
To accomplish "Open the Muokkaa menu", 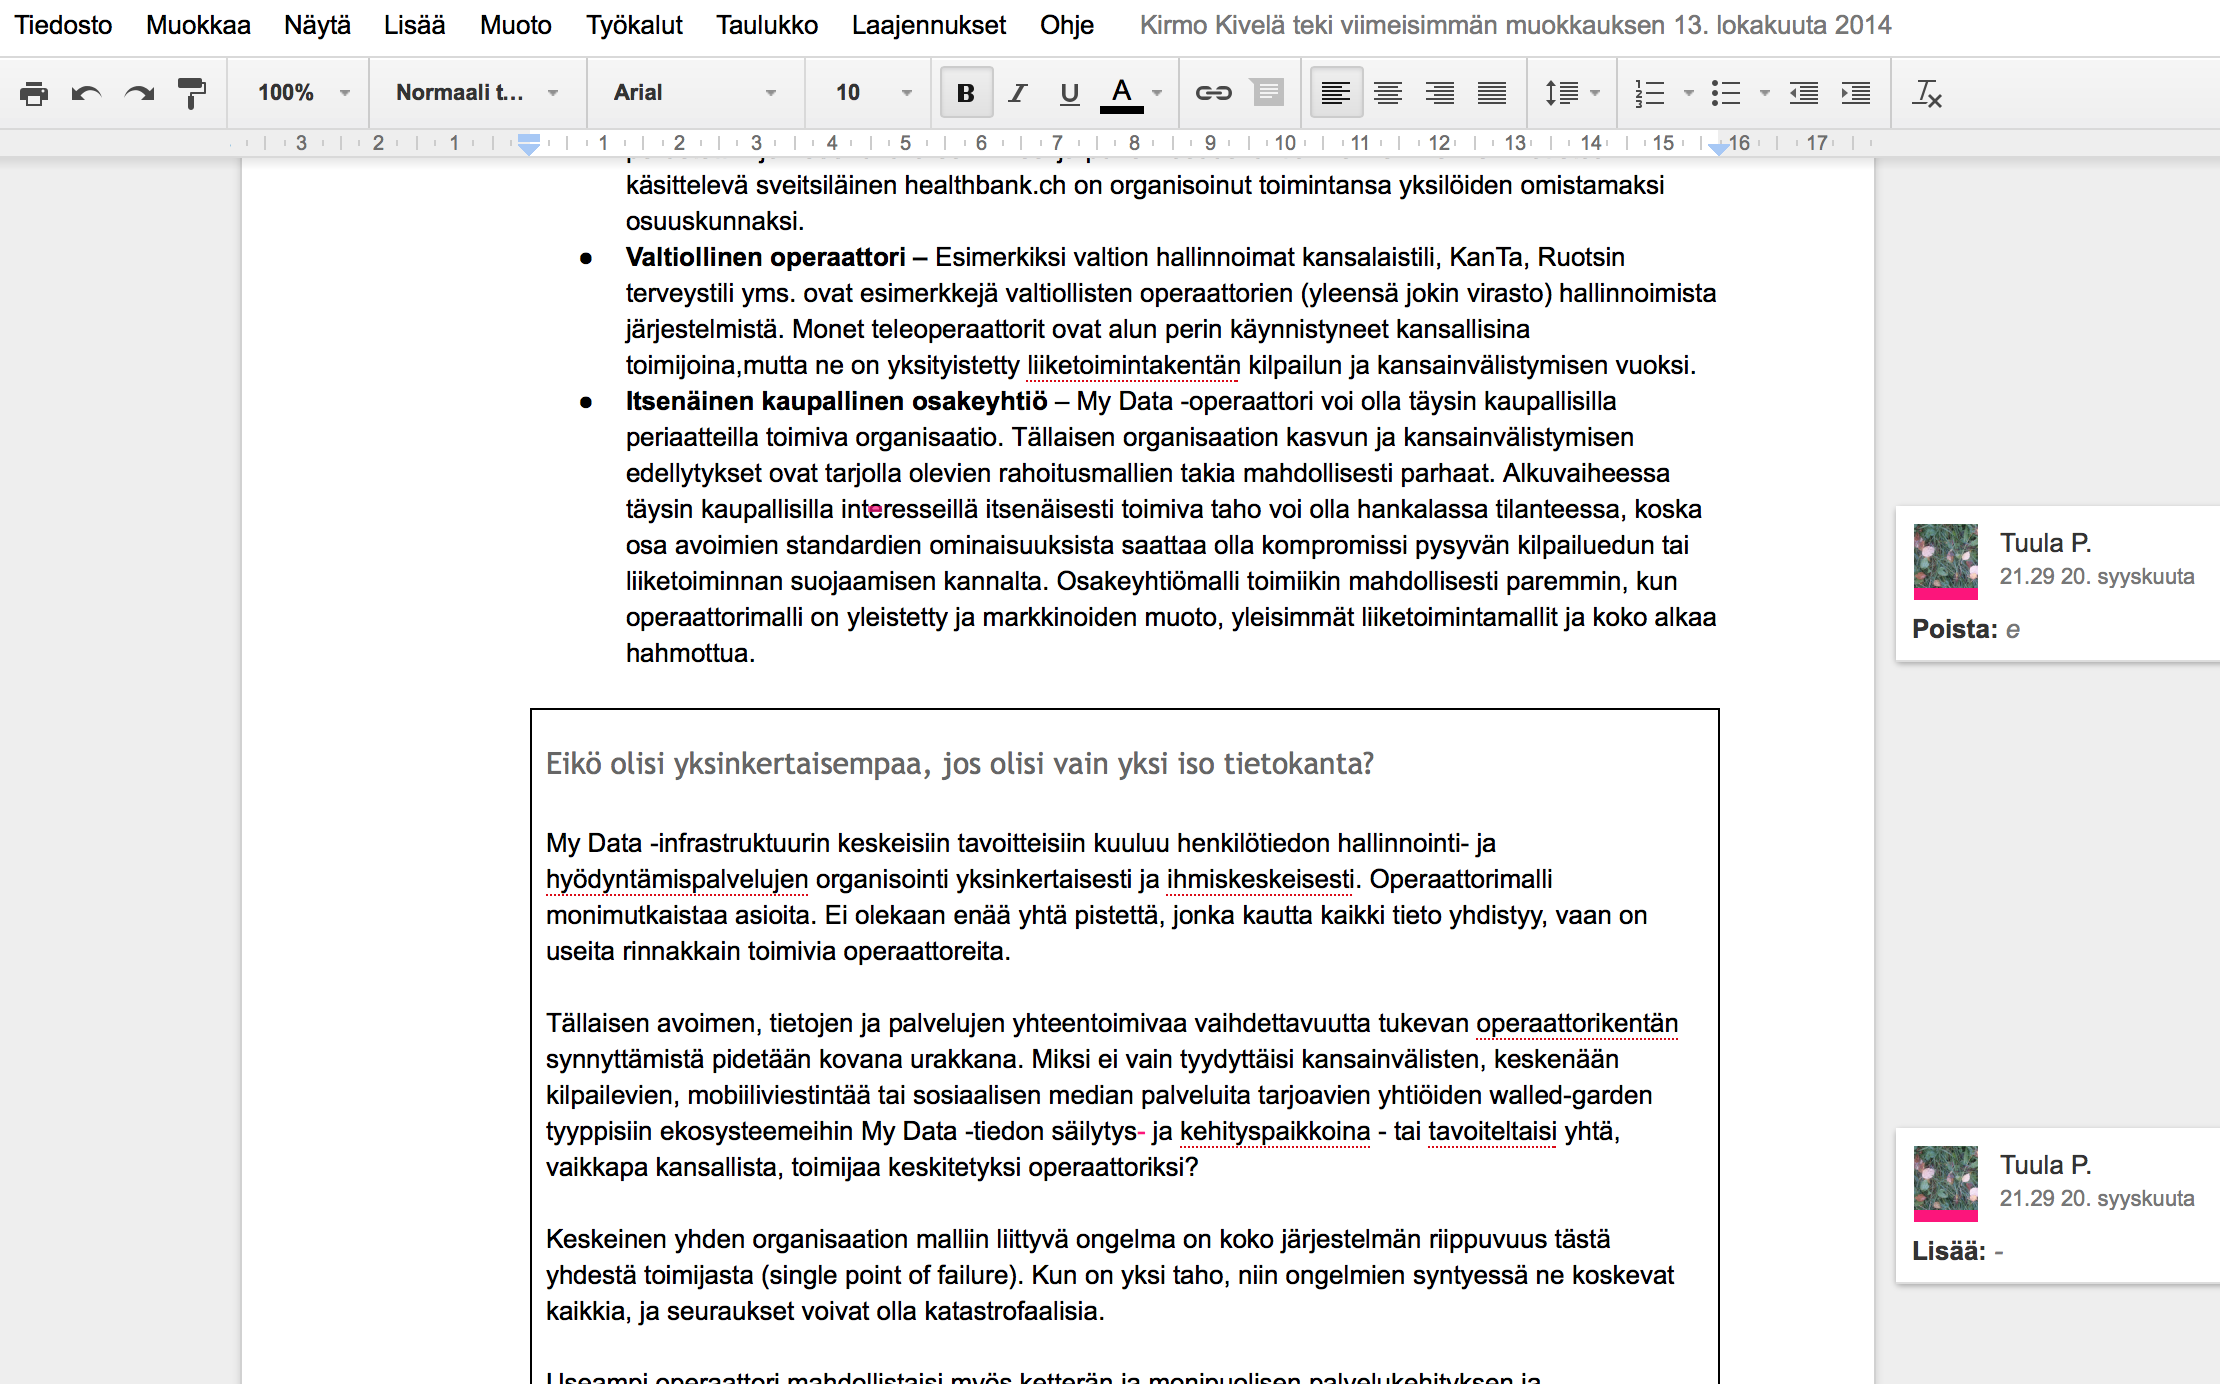I will point(198,25).
